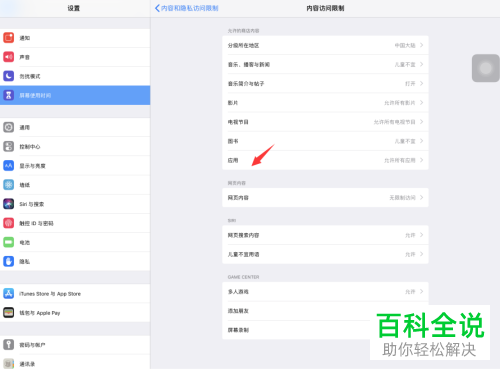Expand the 网页搜索内容 row chevron
Screen dimensions: 500x370
(x=422, y=235)
